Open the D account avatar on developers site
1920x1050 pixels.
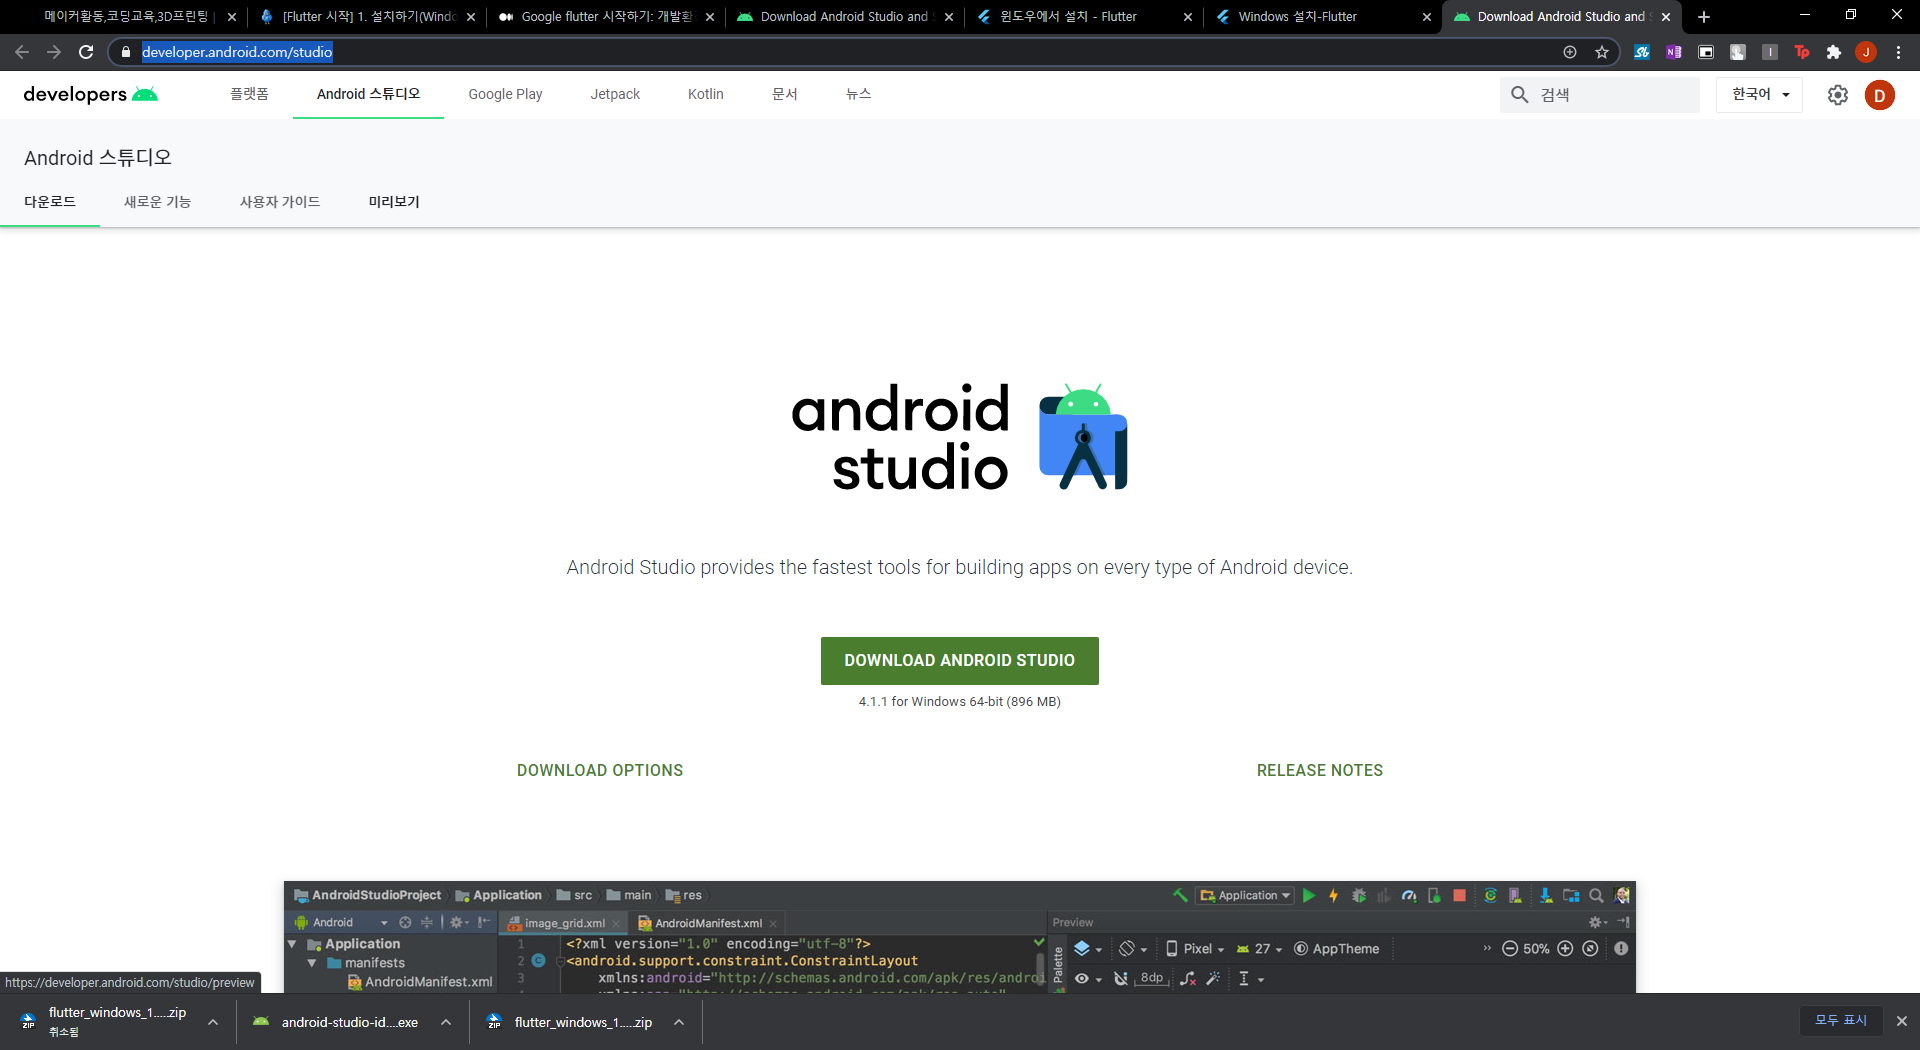click(x=1880, y=95)
